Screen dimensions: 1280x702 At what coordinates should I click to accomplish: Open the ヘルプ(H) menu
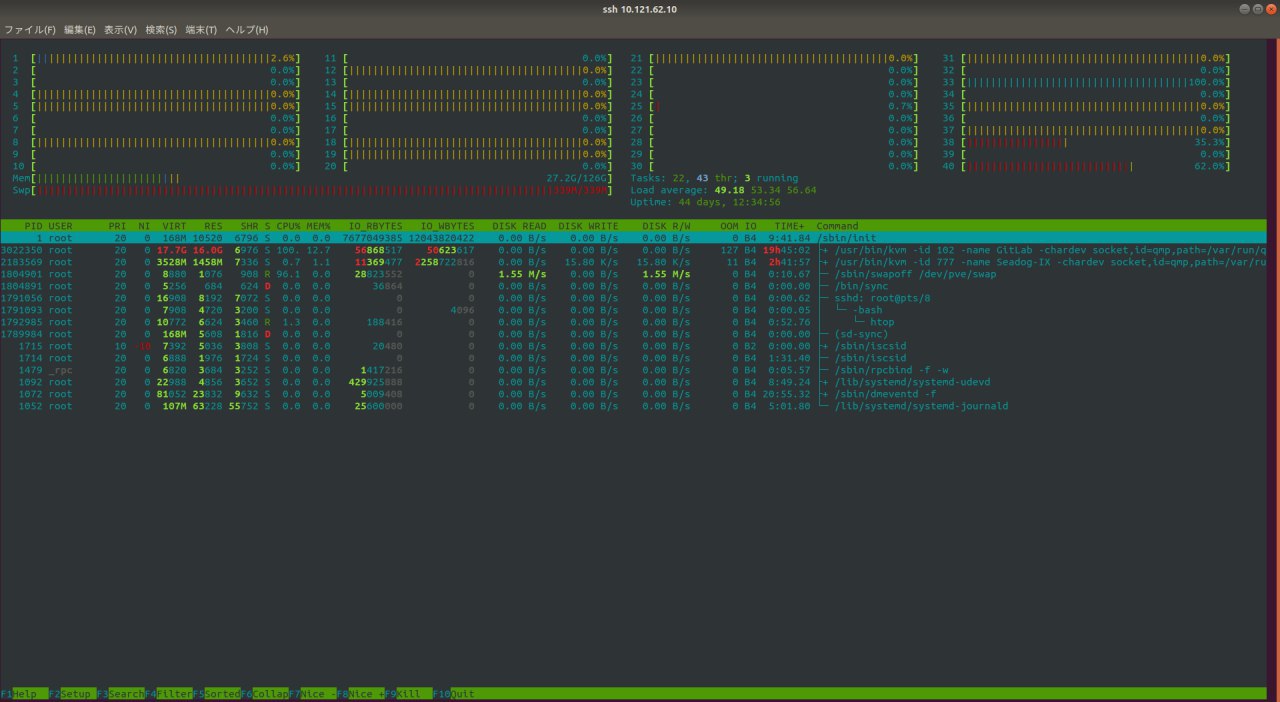point(247,30)
